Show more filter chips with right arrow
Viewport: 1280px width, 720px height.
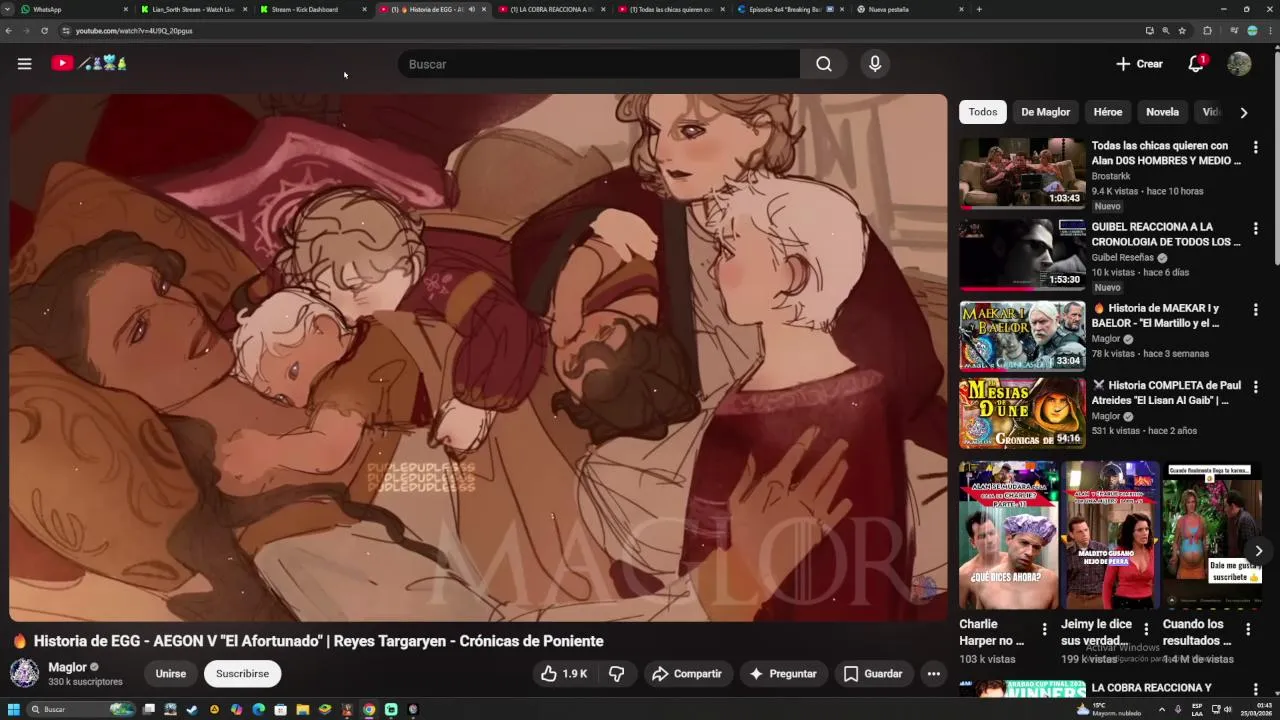pos(1244,113)
